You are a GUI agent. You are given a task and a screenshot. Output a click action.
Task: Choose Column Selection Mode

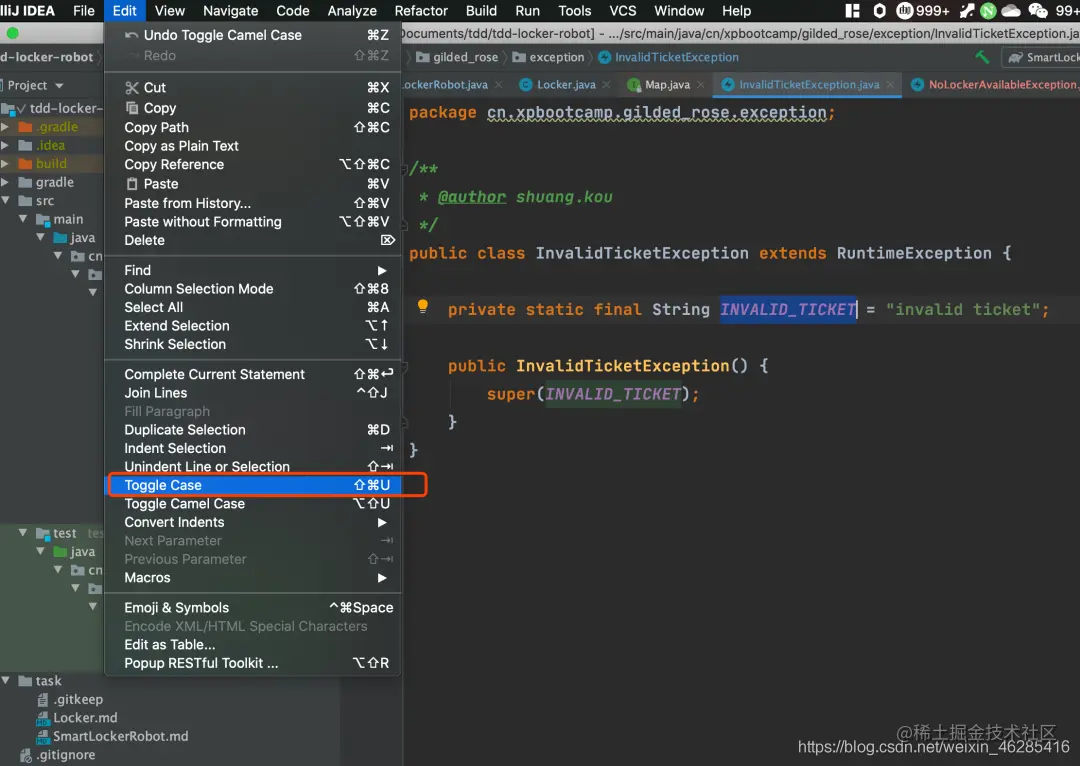252,289
